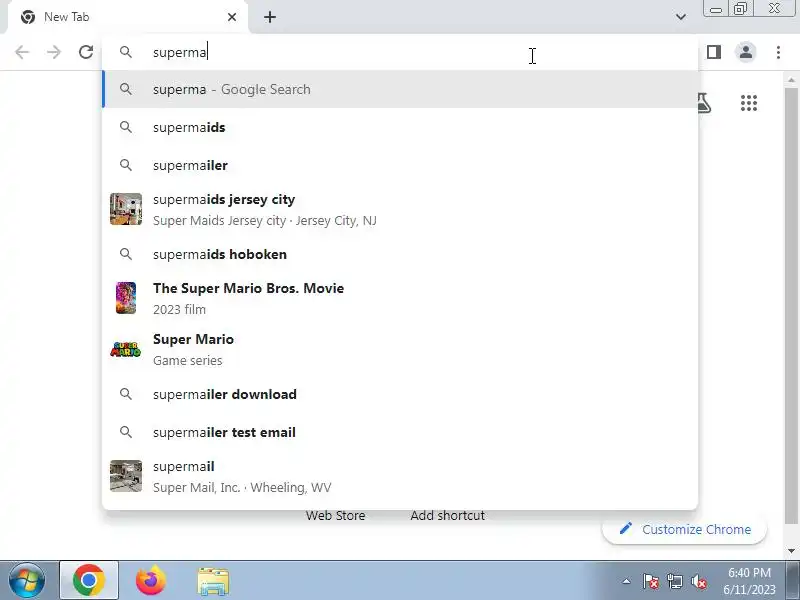Open the tab search chevron
The width and height of the screenshot is (800, 600).
click(681, 17)
